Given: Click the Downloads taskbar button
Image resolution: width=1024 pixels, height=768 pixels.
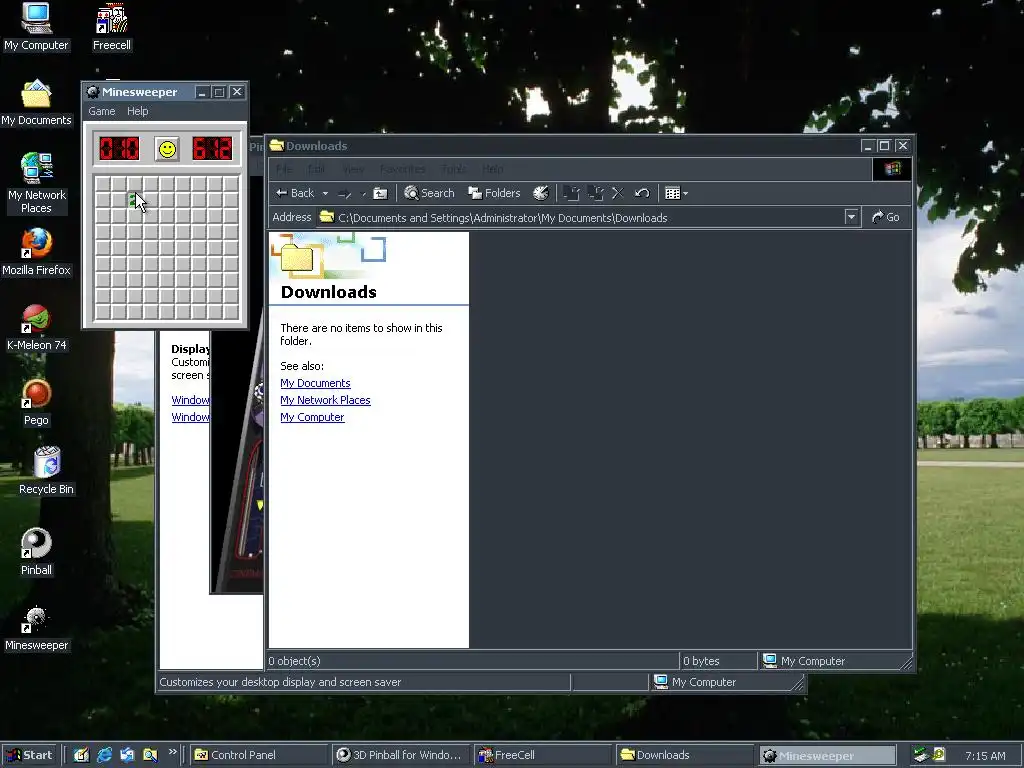Looking at the screenshot, I should pos(684,755).
